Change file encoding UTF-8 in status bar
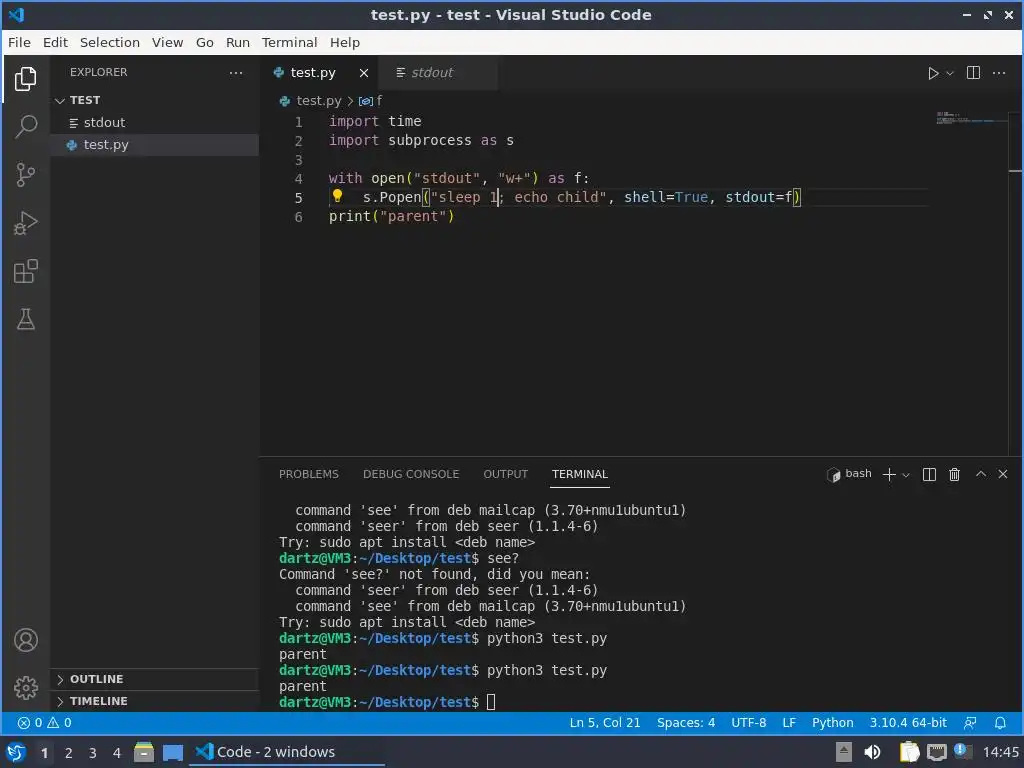1024x768 pixels. point(748,723)
